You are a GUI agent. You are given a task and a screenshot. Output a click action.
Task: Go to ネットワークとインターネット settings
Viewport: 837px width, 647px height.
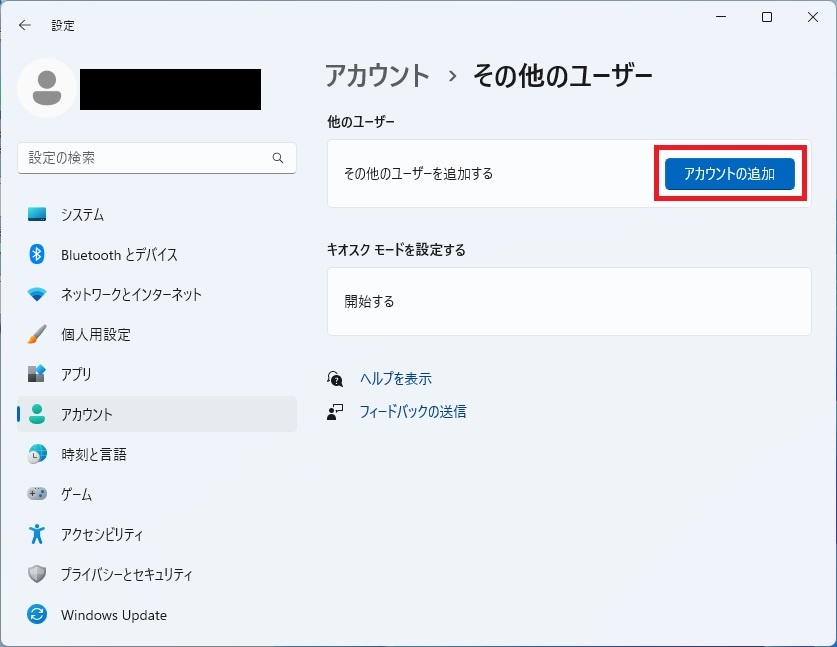(x=157, y=294)
